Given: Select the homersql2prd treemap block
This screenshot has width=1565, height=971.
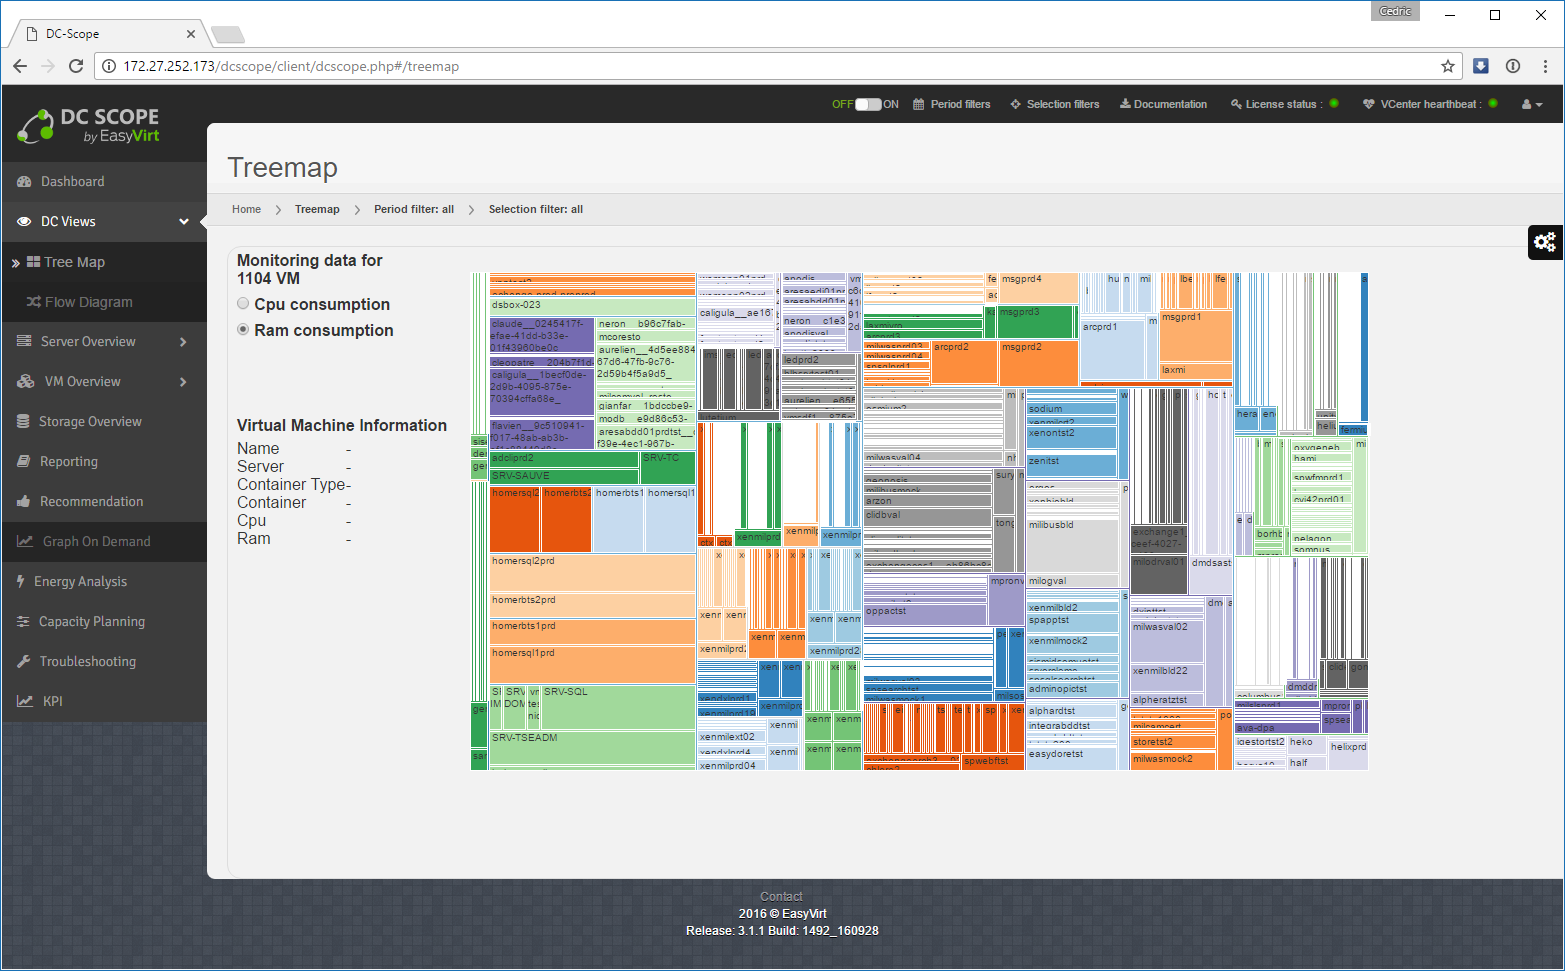Looking at the screenshot, I should point(592,573).
